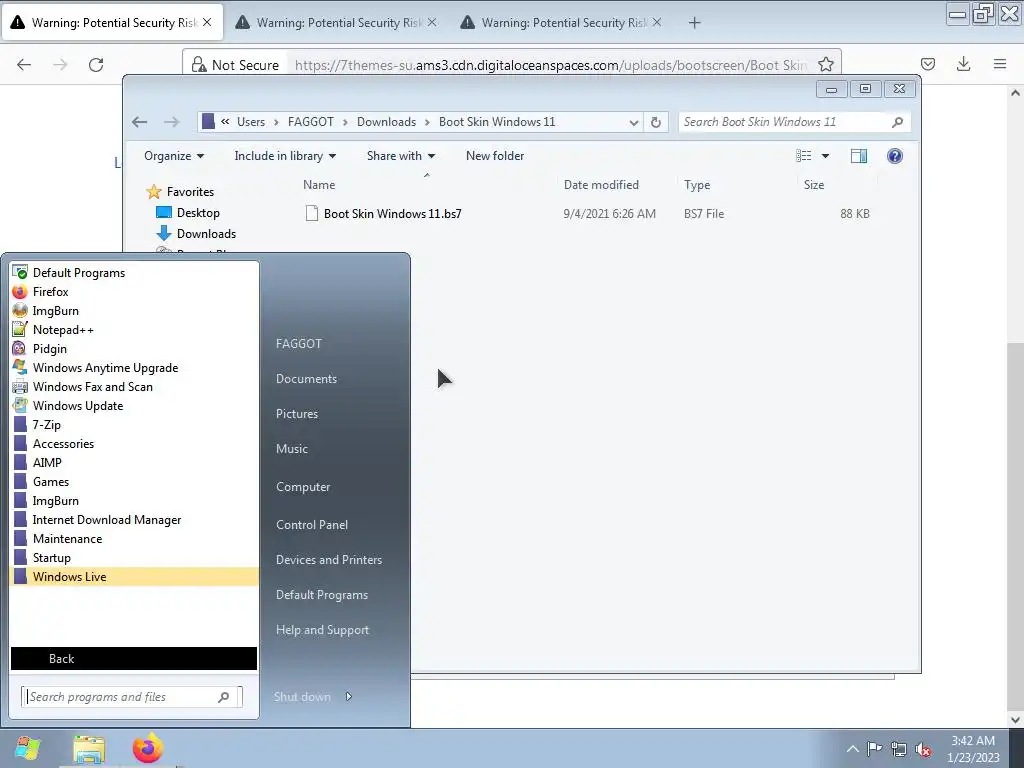Open the Include in library dropdown
The image size is (1024, 768).
click(285, 156)
